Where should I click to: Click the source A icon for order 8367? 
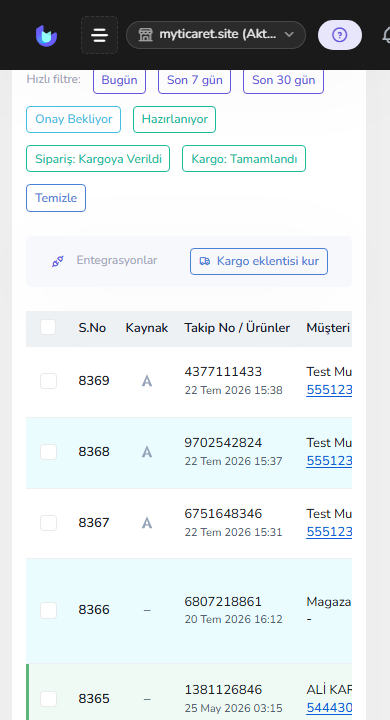click(x=147, y=523)
